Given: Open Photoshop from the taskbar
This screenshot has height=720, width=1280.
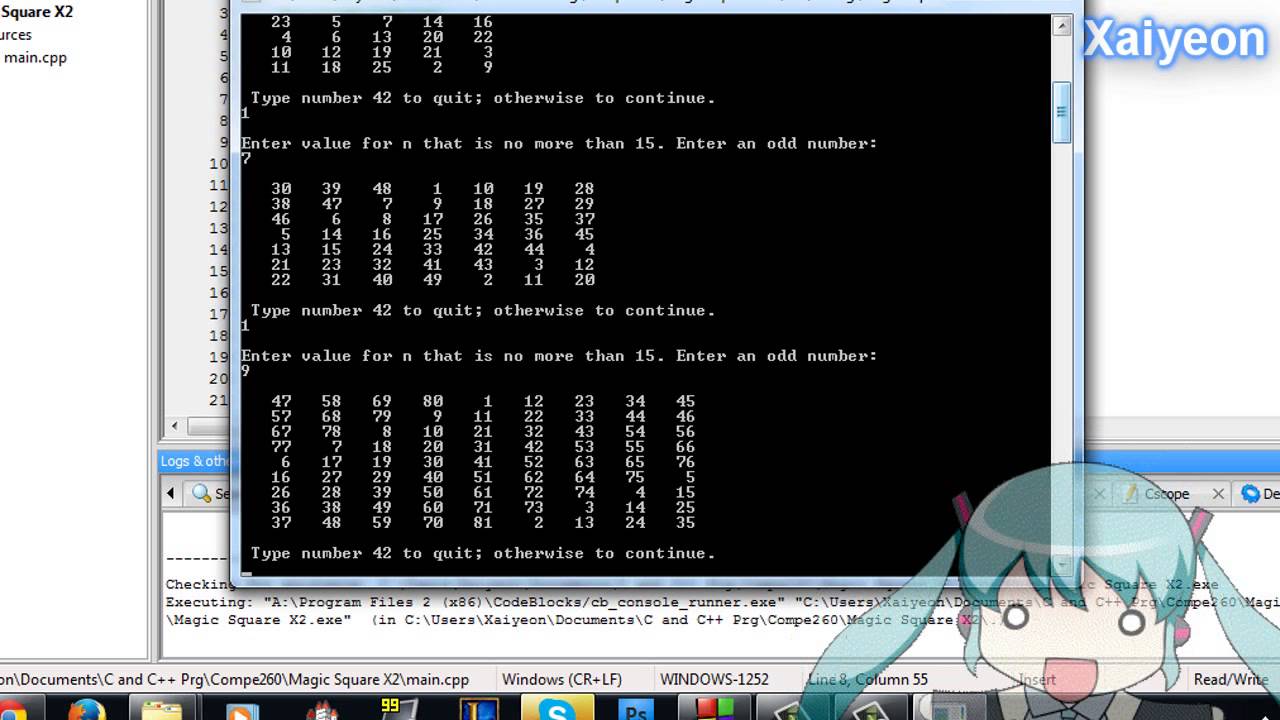Looking at the screenshot, I should tap(634, 710).
